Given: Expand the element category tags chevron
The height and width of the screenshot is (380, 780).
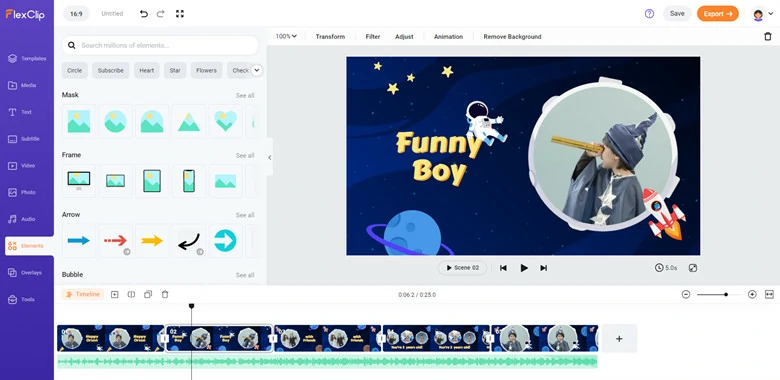Looking at the screenshot, I should [257, 70].
